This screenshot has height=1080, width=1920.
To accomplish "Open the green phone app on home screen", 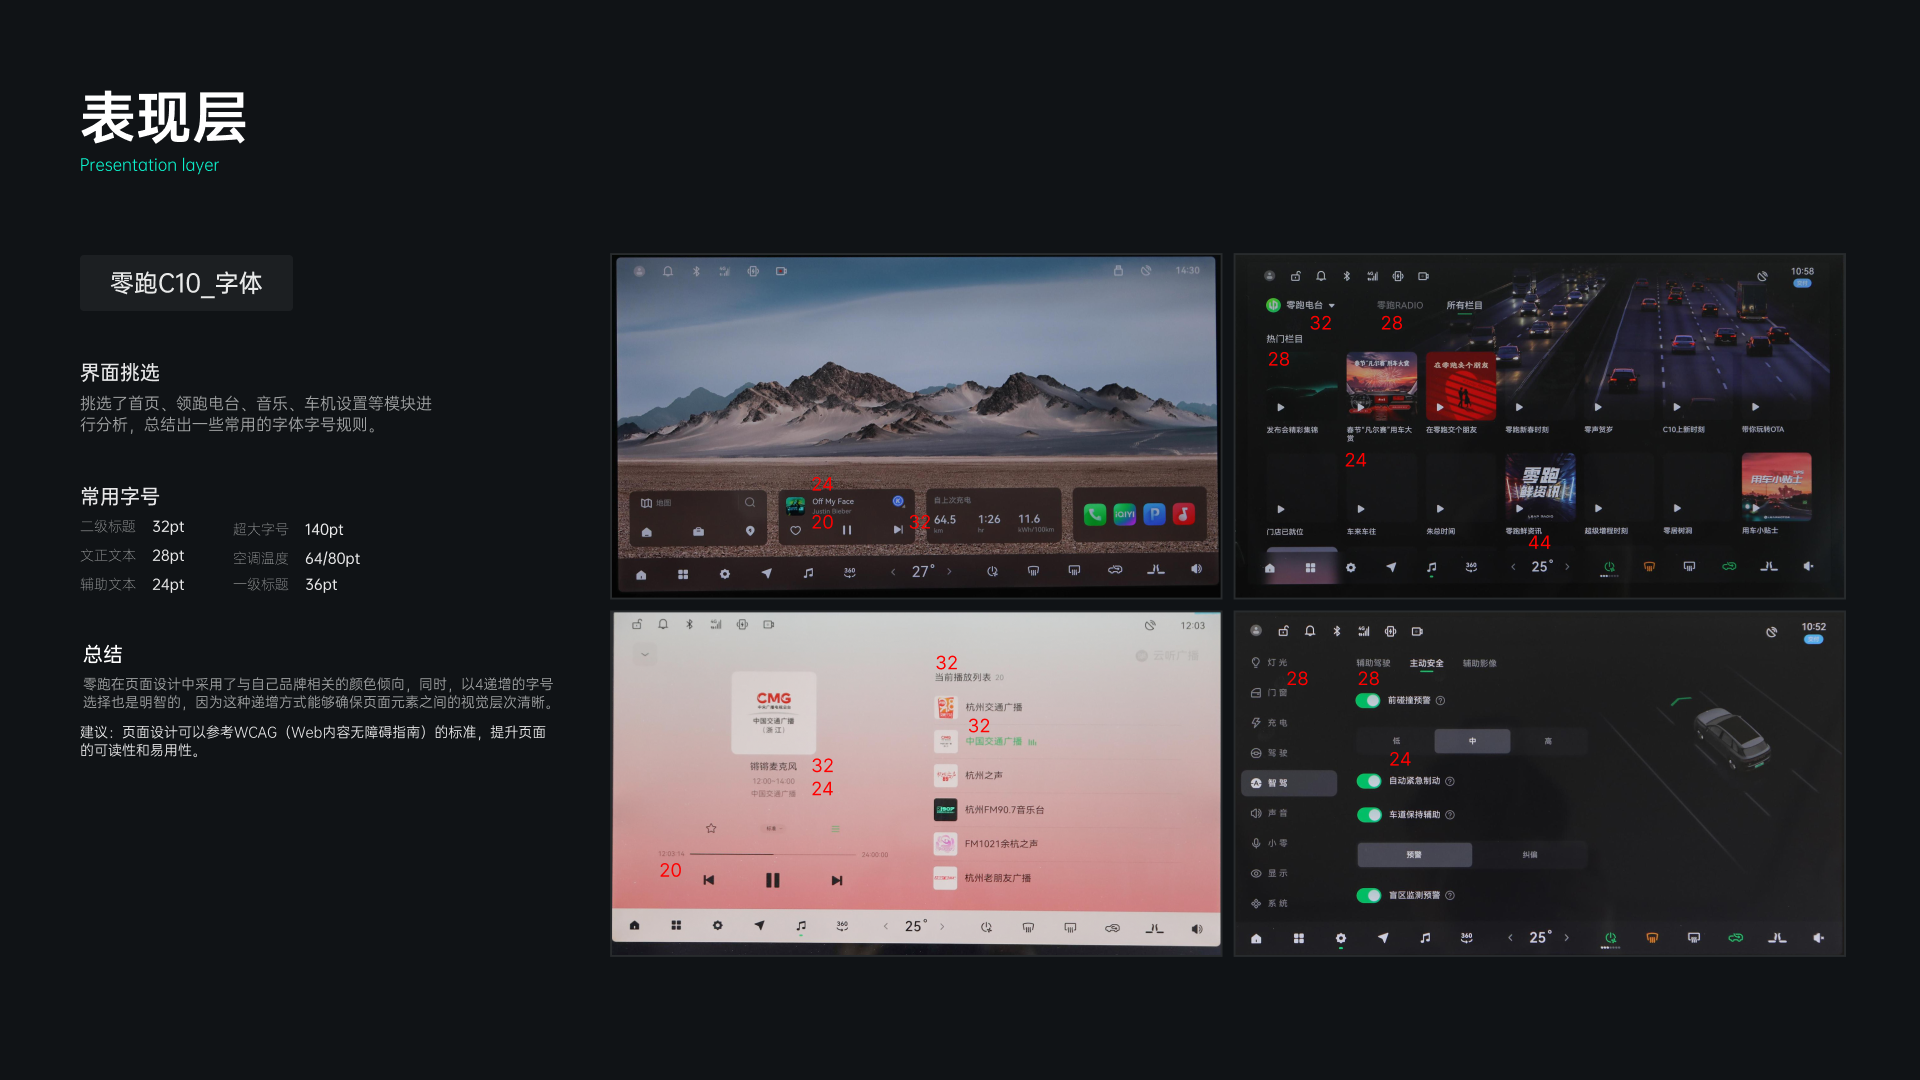I will (x=1095, y=514).
